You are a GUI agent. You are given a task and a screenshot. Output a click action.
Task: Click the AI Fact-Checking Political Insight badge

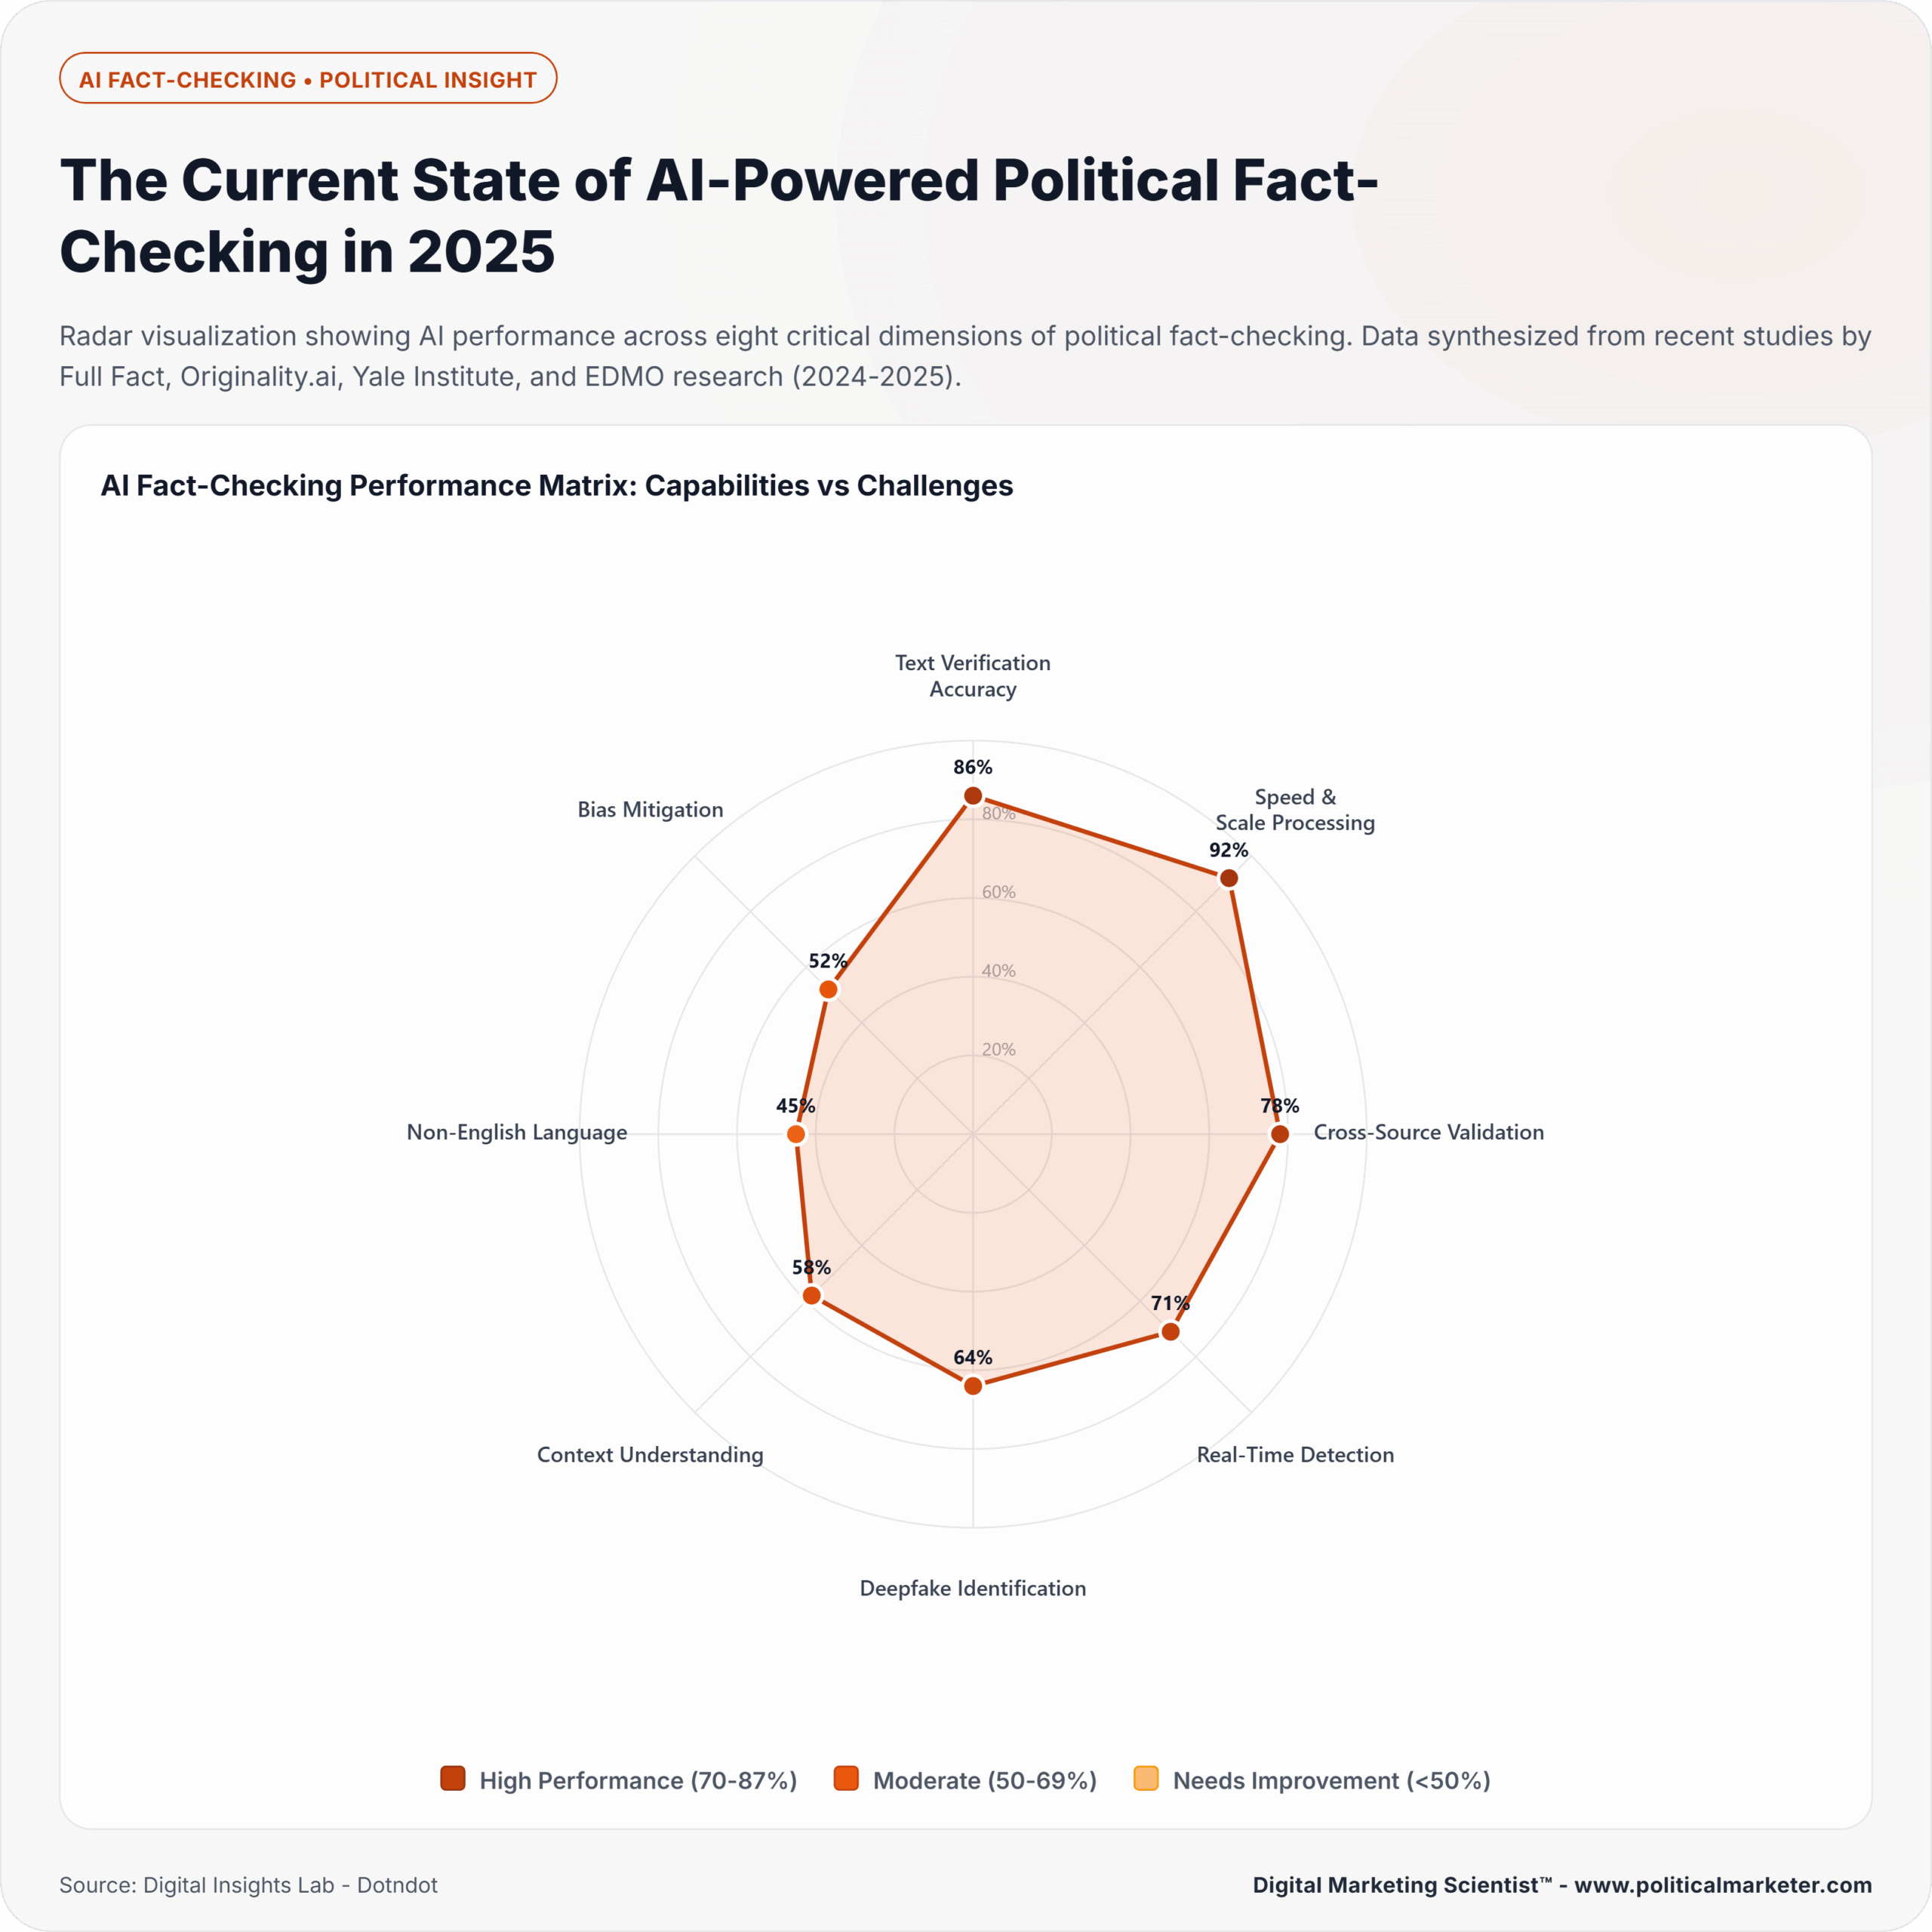click(x=308, y=79)
